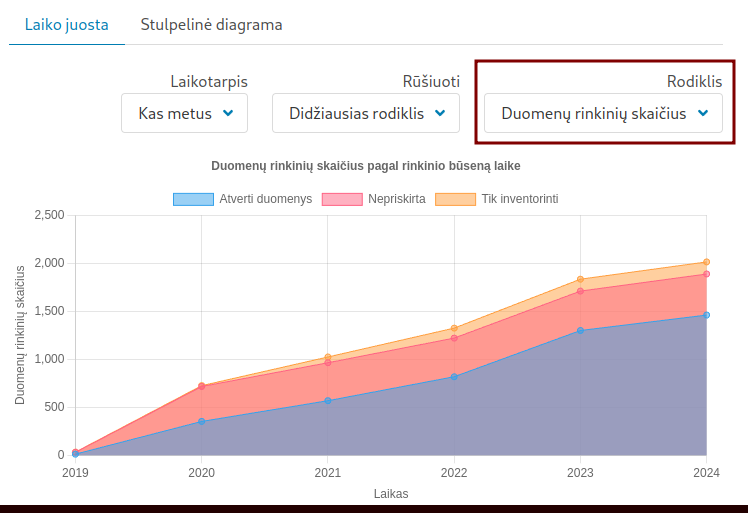Viewport: 748px width, 513px height.
Task: Click the Nepriskirta legend label
Action: click(x=397, y=199)
